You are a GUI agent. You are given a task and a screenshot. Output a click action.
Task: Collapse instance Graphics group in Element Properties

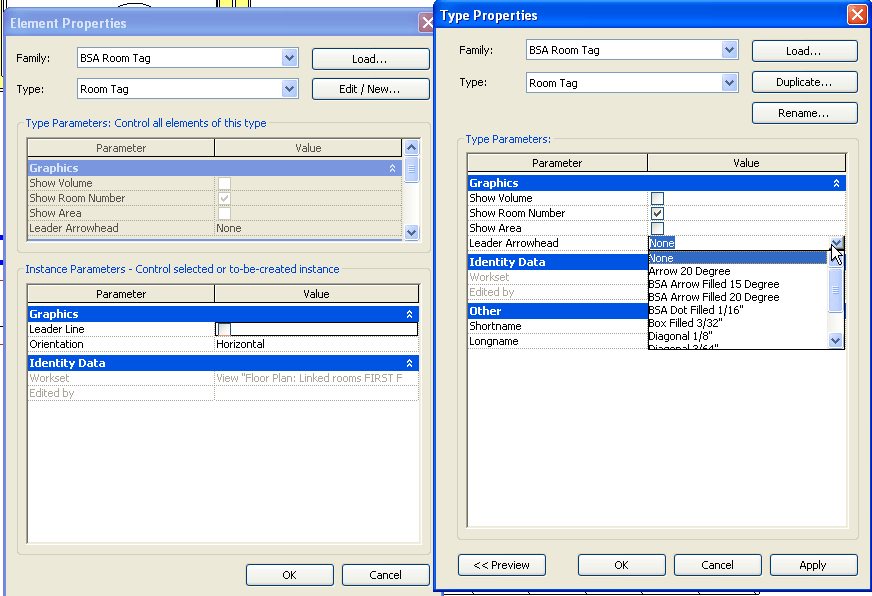(409, 314)
